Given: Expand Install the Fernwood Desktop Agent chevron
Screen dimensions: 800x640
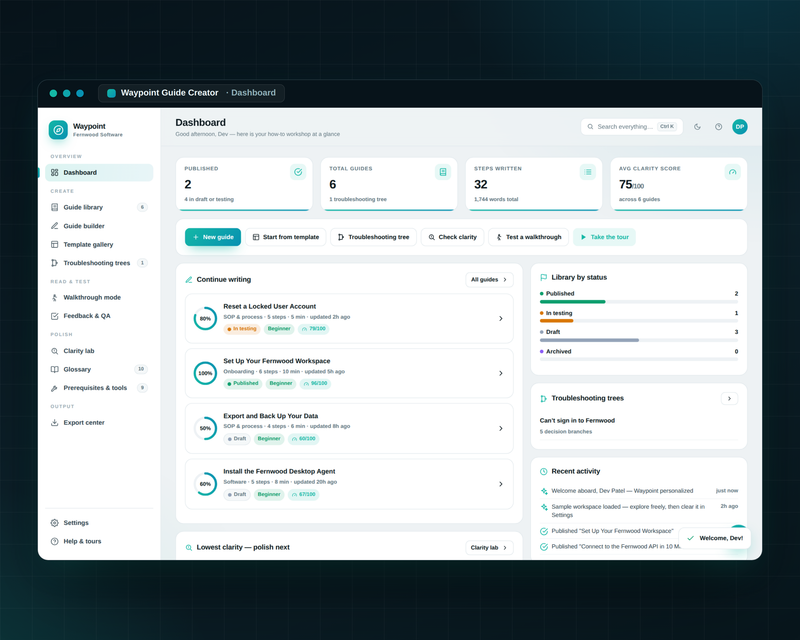Looking at the screenshot, I should [501, 484].
